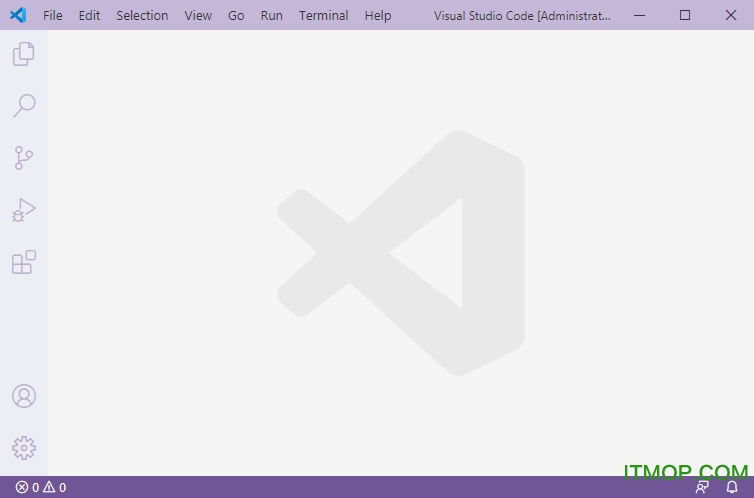This screenshot has width=754, height=498.
Task: Open the Explorer view in the activity bar
Action: tap(24, 53)
